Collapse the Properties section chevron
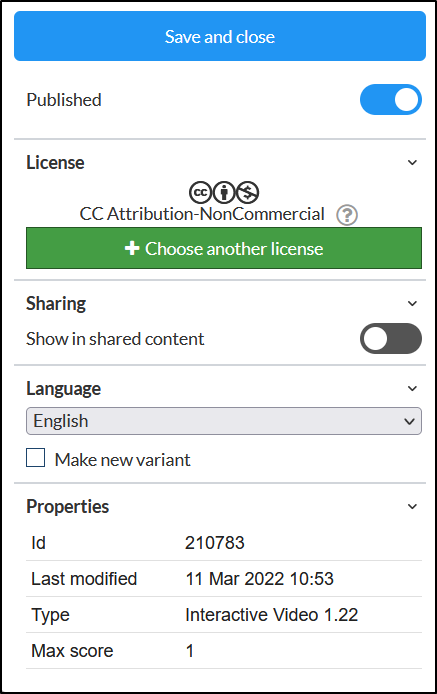437x694 pixels. [412, 506]
